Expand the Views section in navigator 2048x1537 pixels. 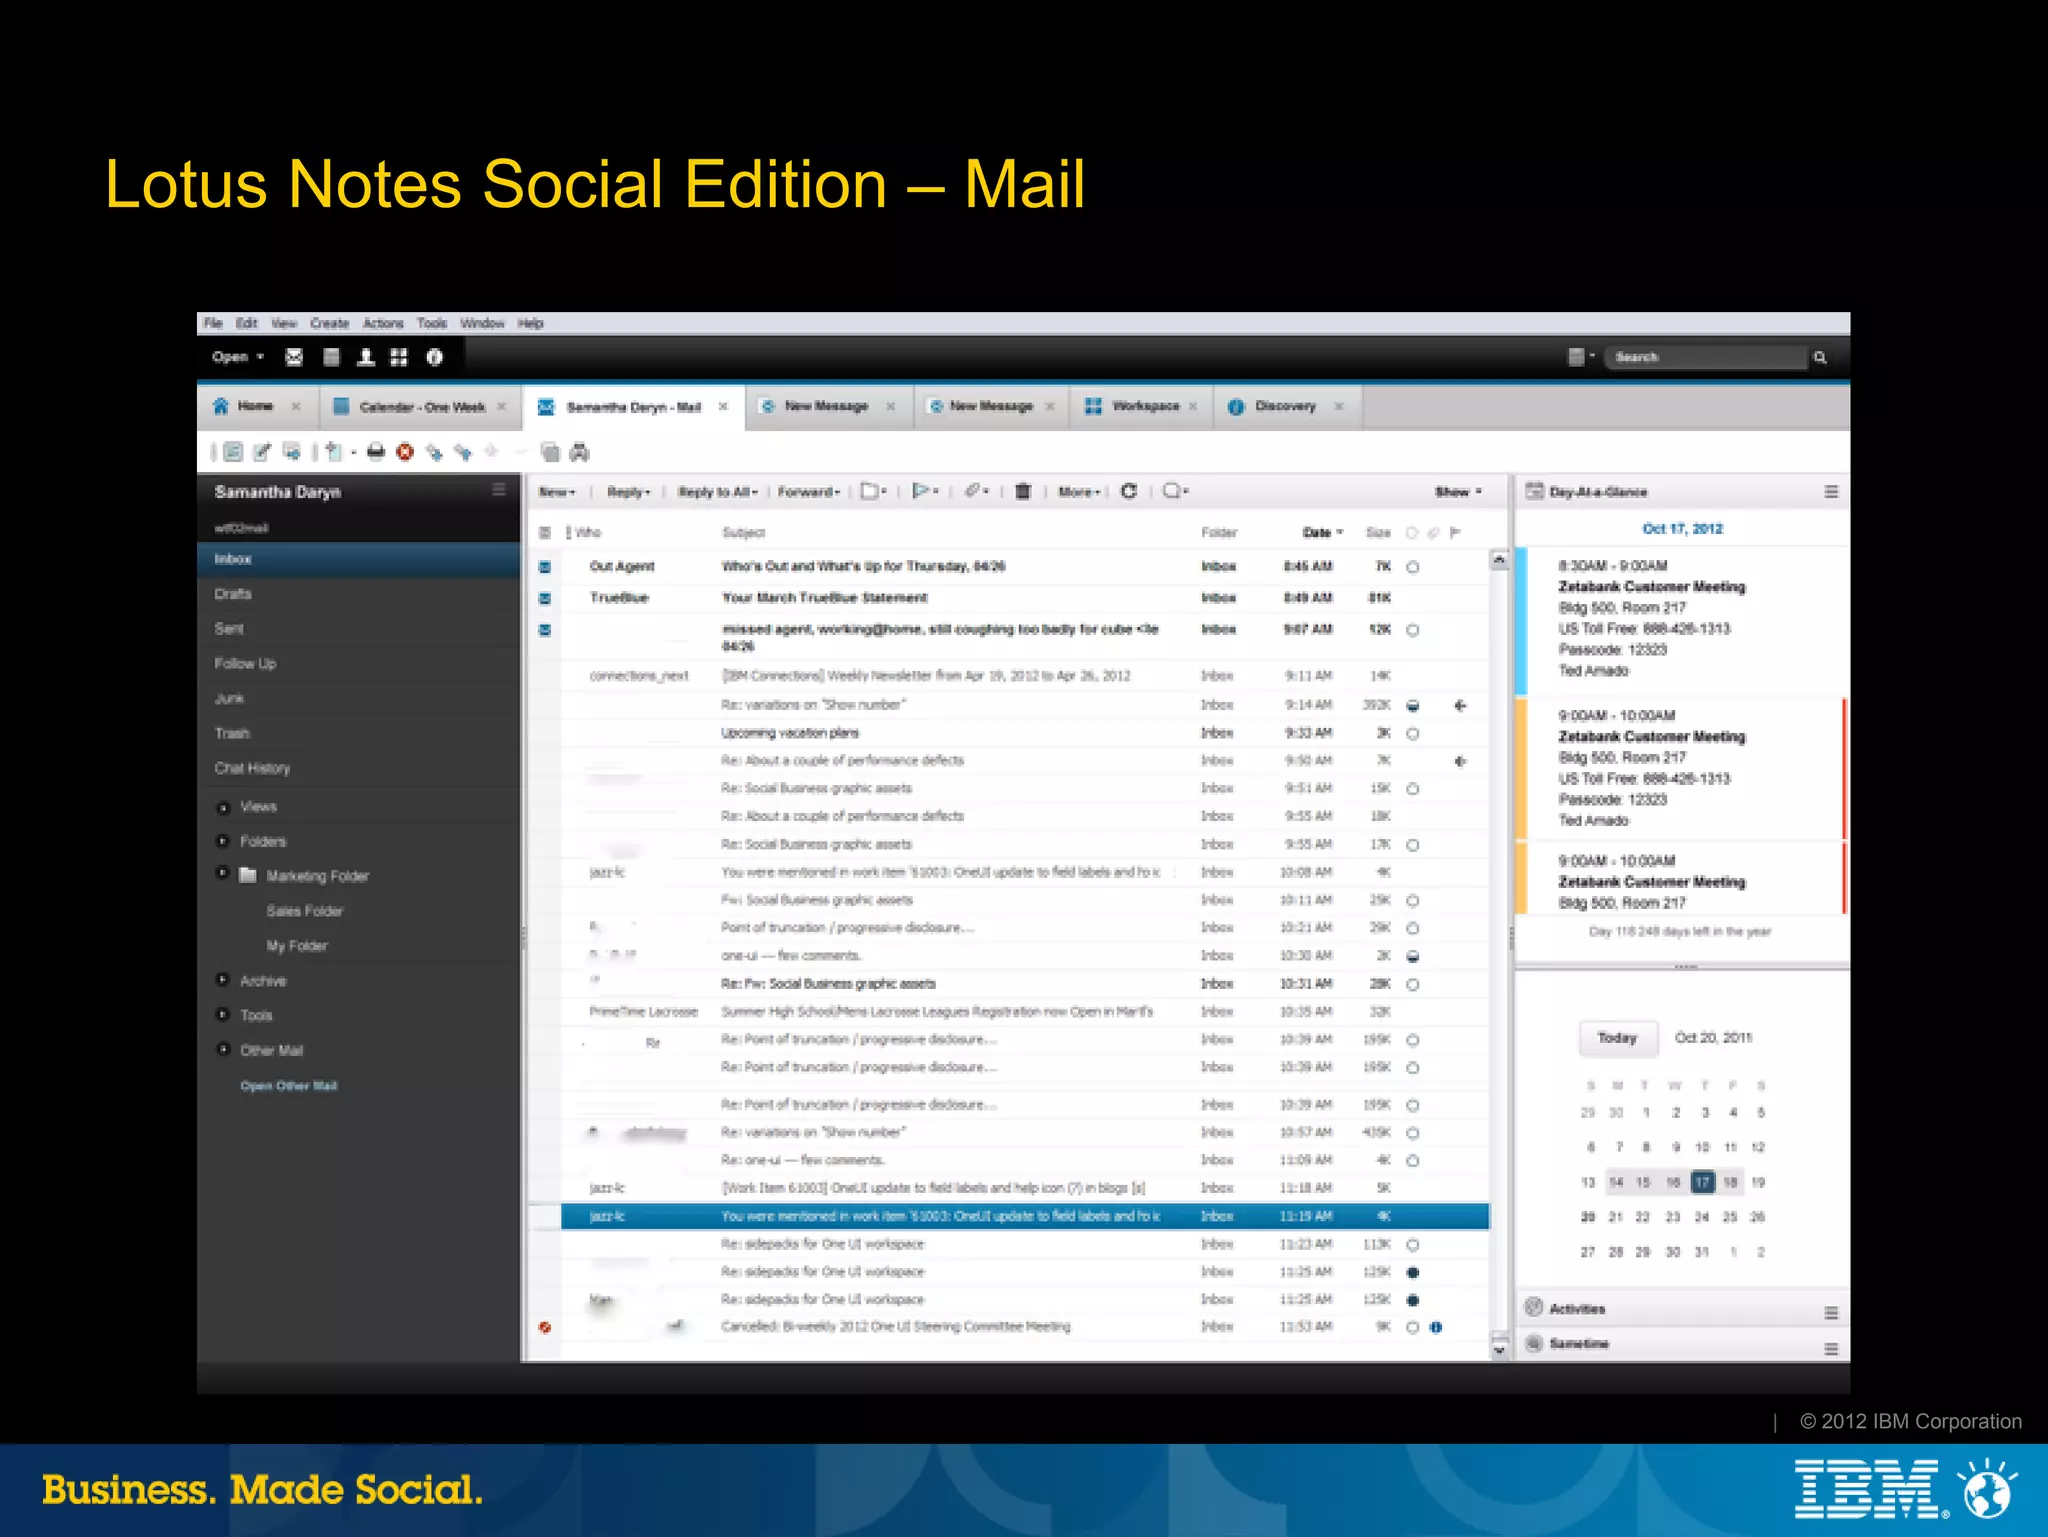(x=223, y=806)
